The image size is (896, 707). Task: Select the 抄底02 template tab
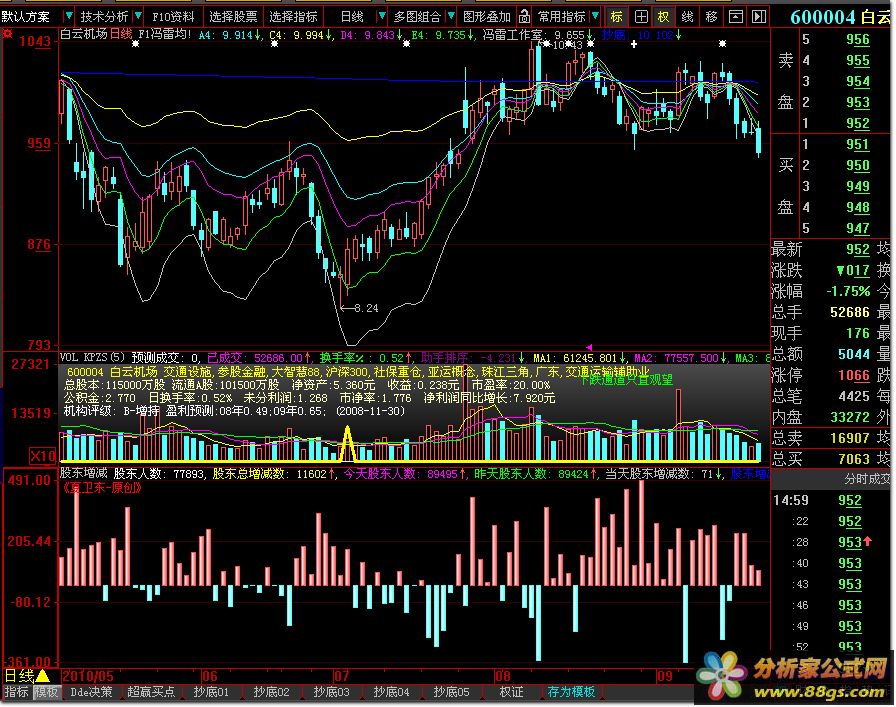pyautogui.click(x=271, y=692)
